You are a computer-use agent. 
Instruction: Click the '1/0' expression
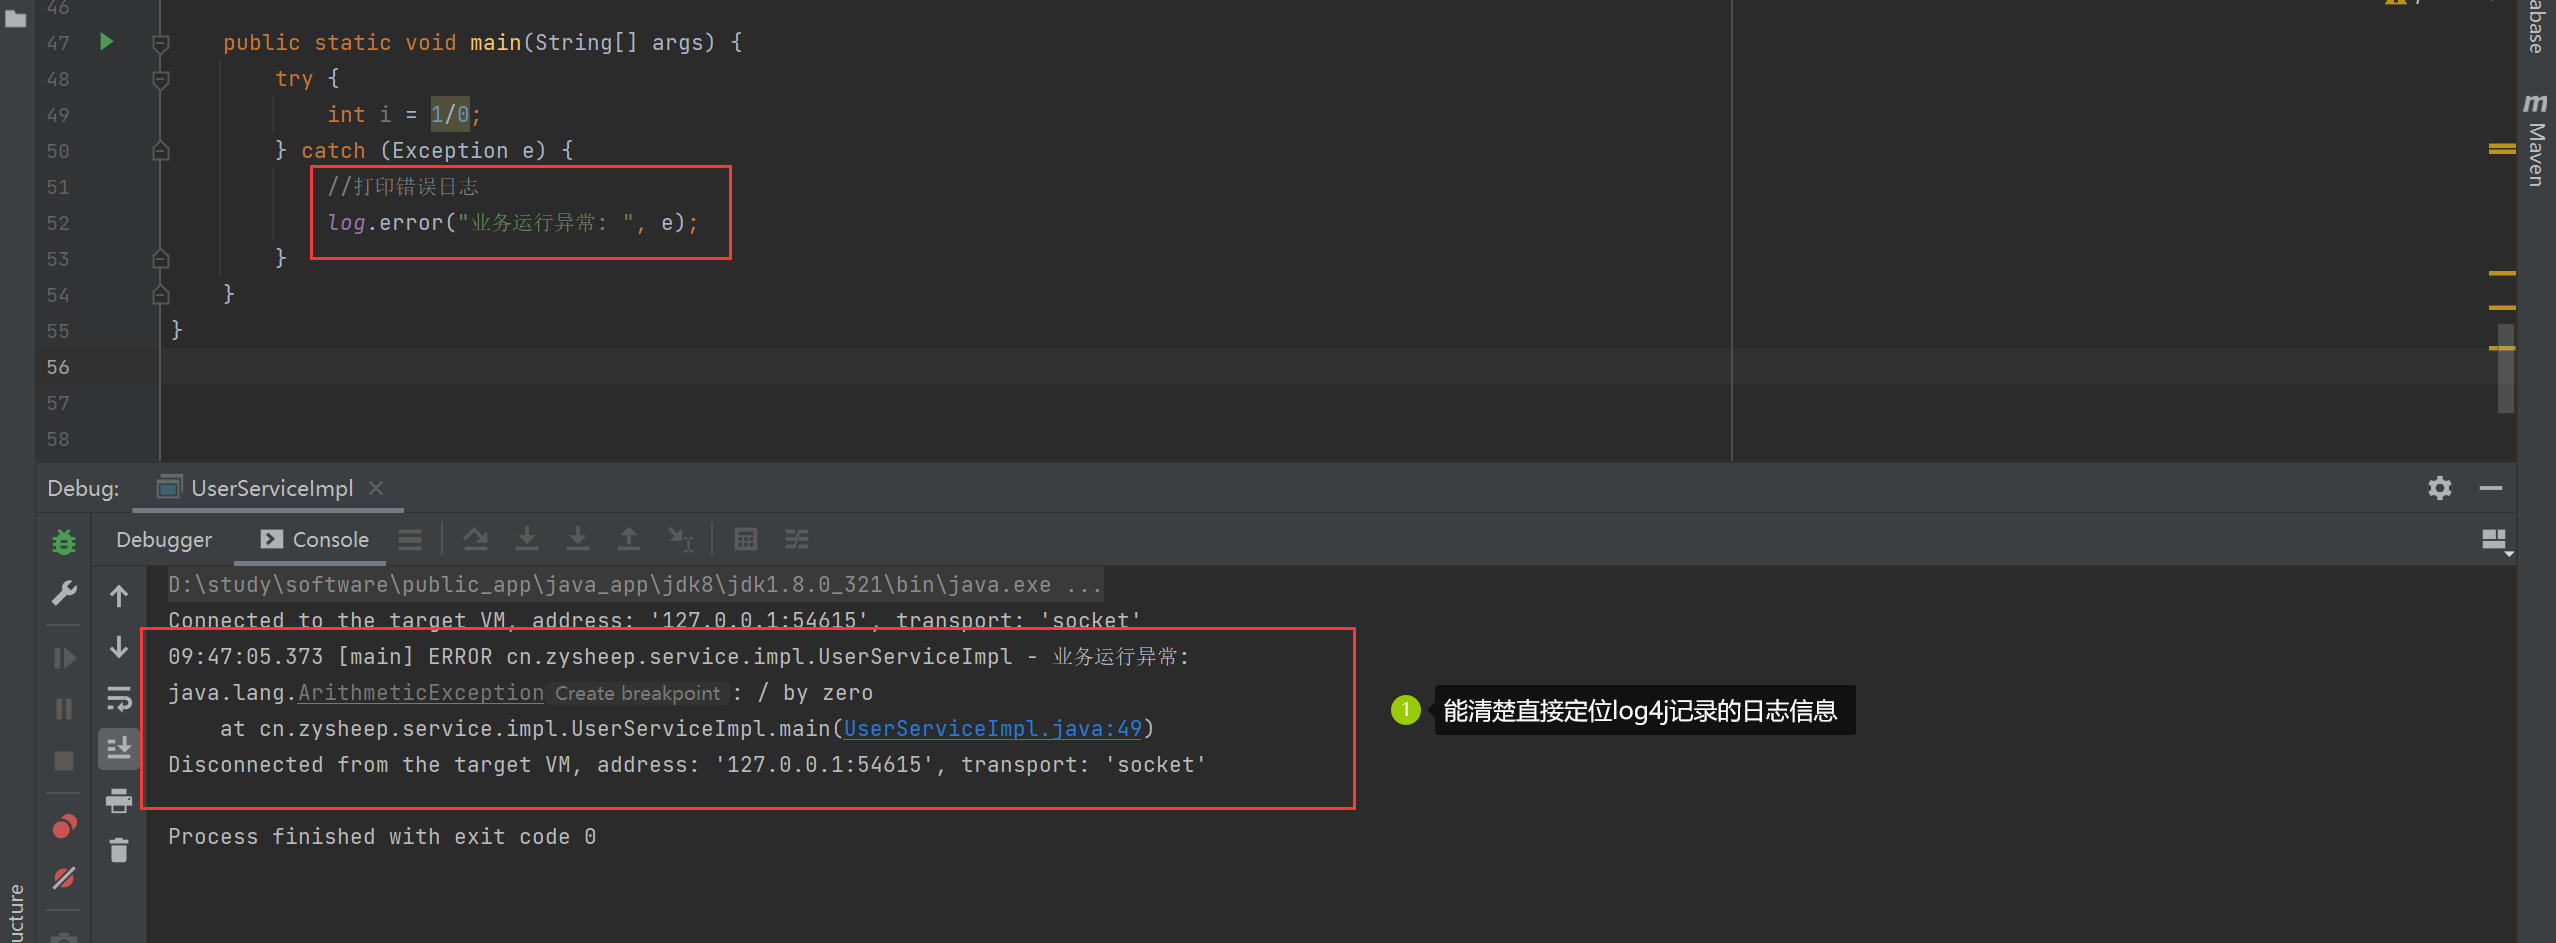(x=450, y=115)
